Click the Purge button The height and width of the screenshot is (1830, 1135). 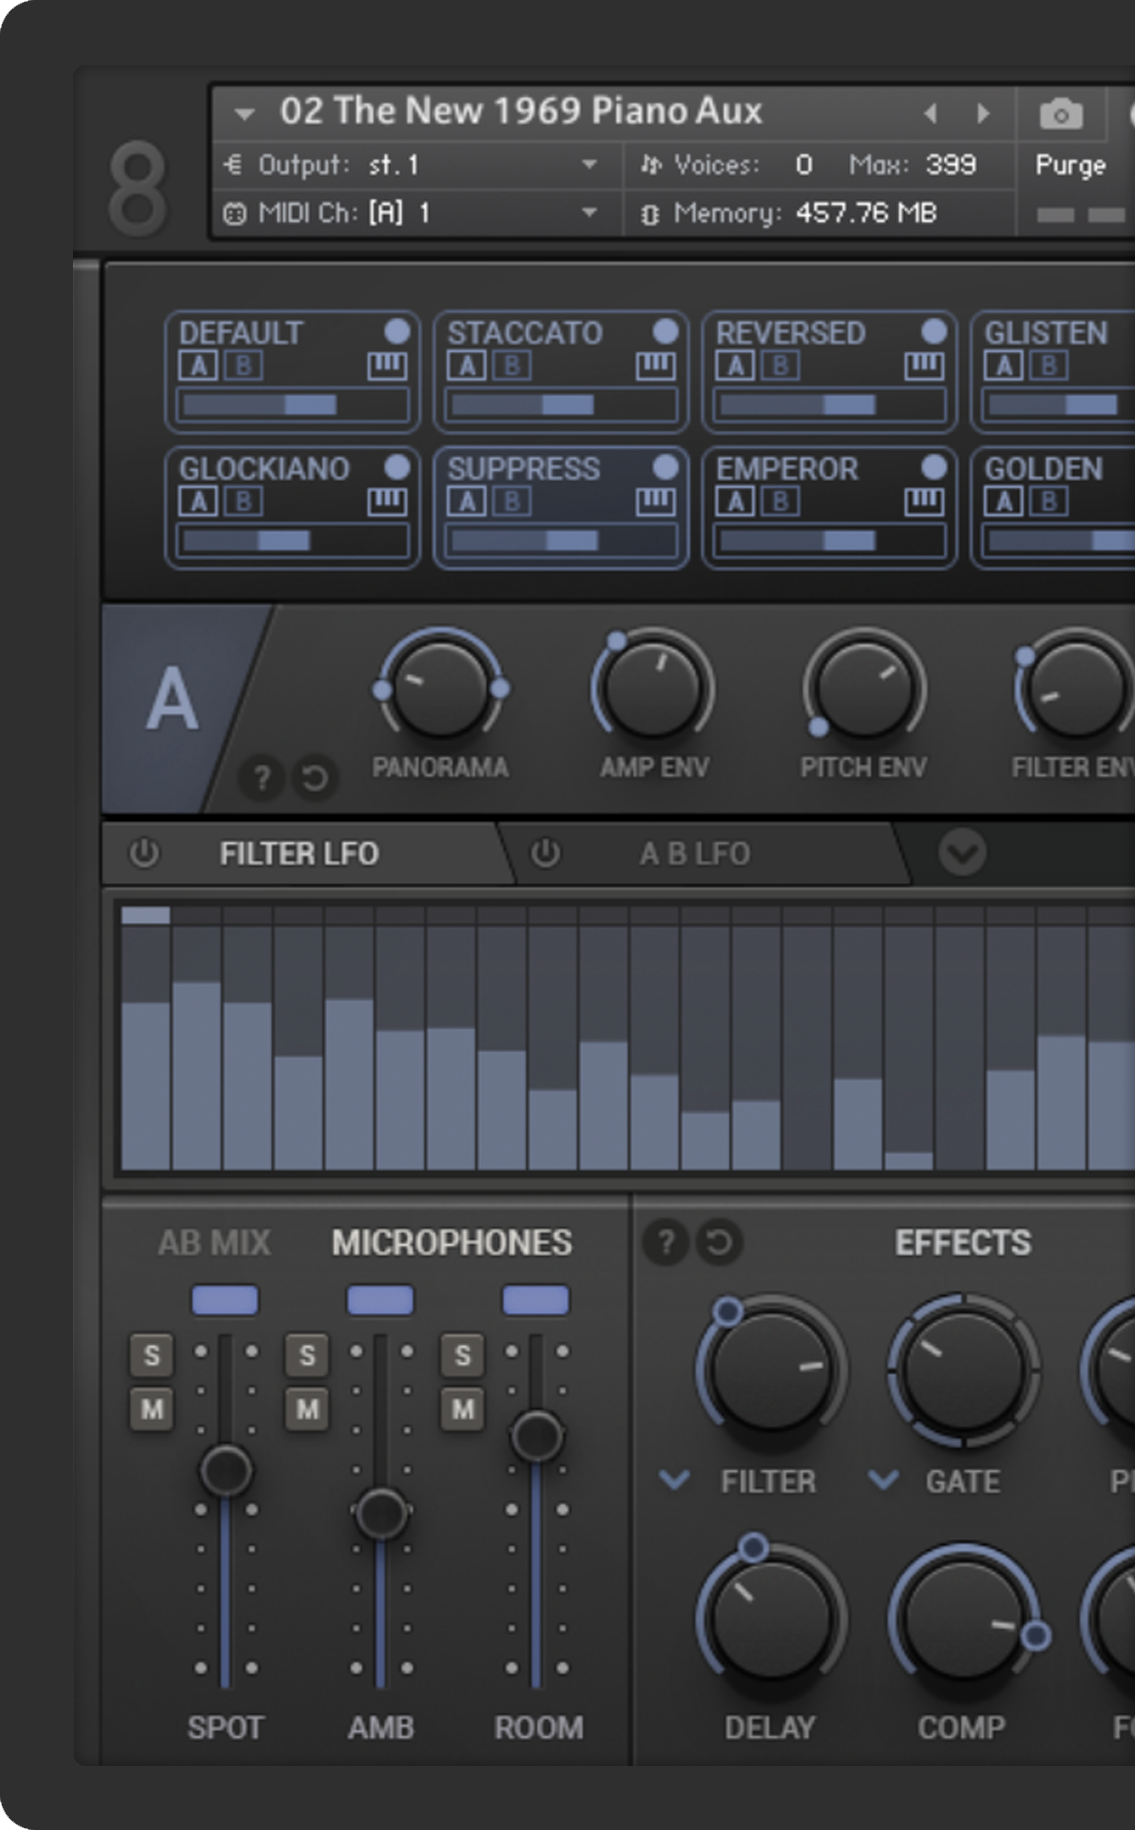1070,165
